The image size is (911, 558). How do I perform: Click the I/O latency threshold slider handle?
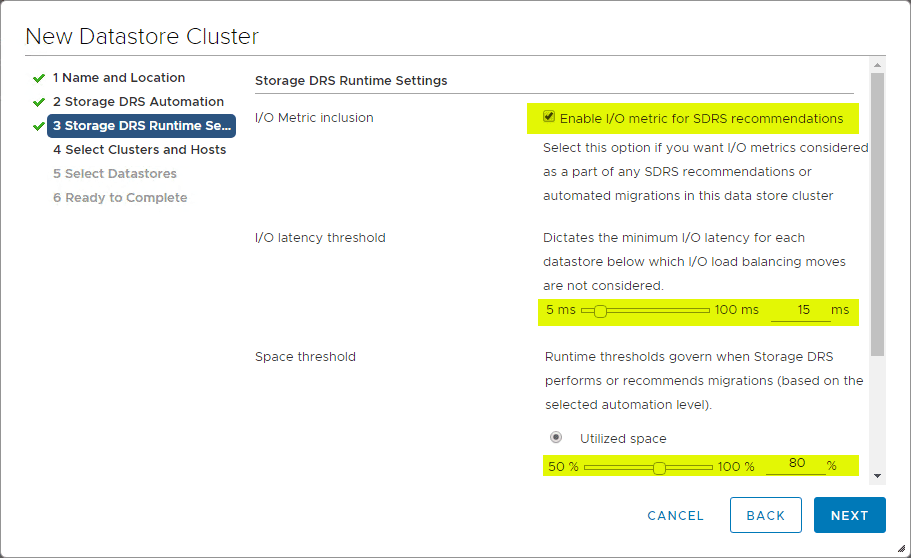[x=600, y=311]
